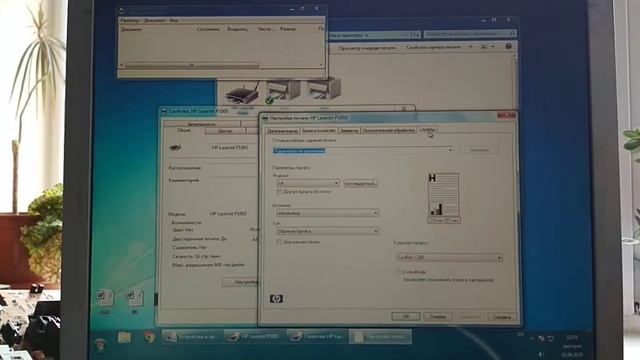Switch to the printer properties taskbar item

pos(317,337)
